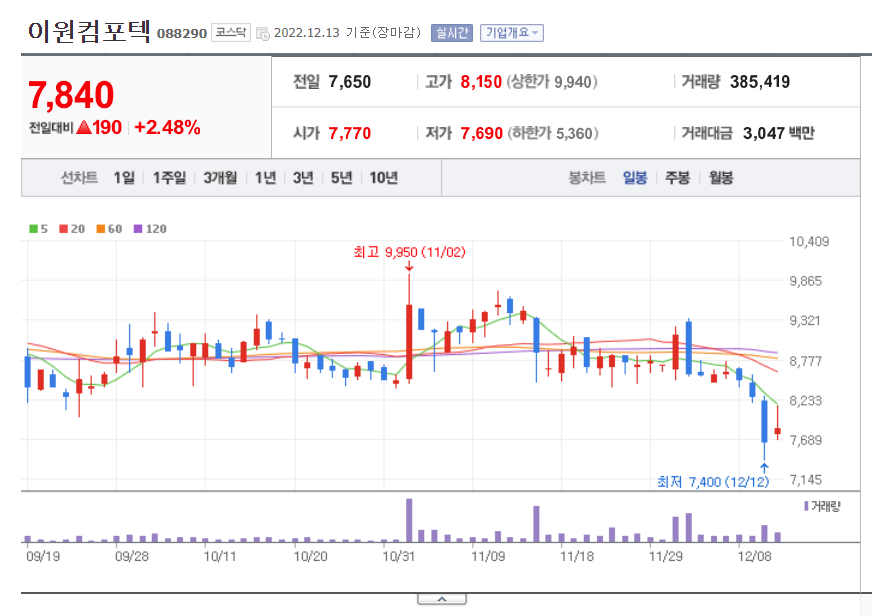Image resolution: width=872 pixels, height=616 pixels.
Task: Click the 저가 value 7,690
Action: [481, 133]
